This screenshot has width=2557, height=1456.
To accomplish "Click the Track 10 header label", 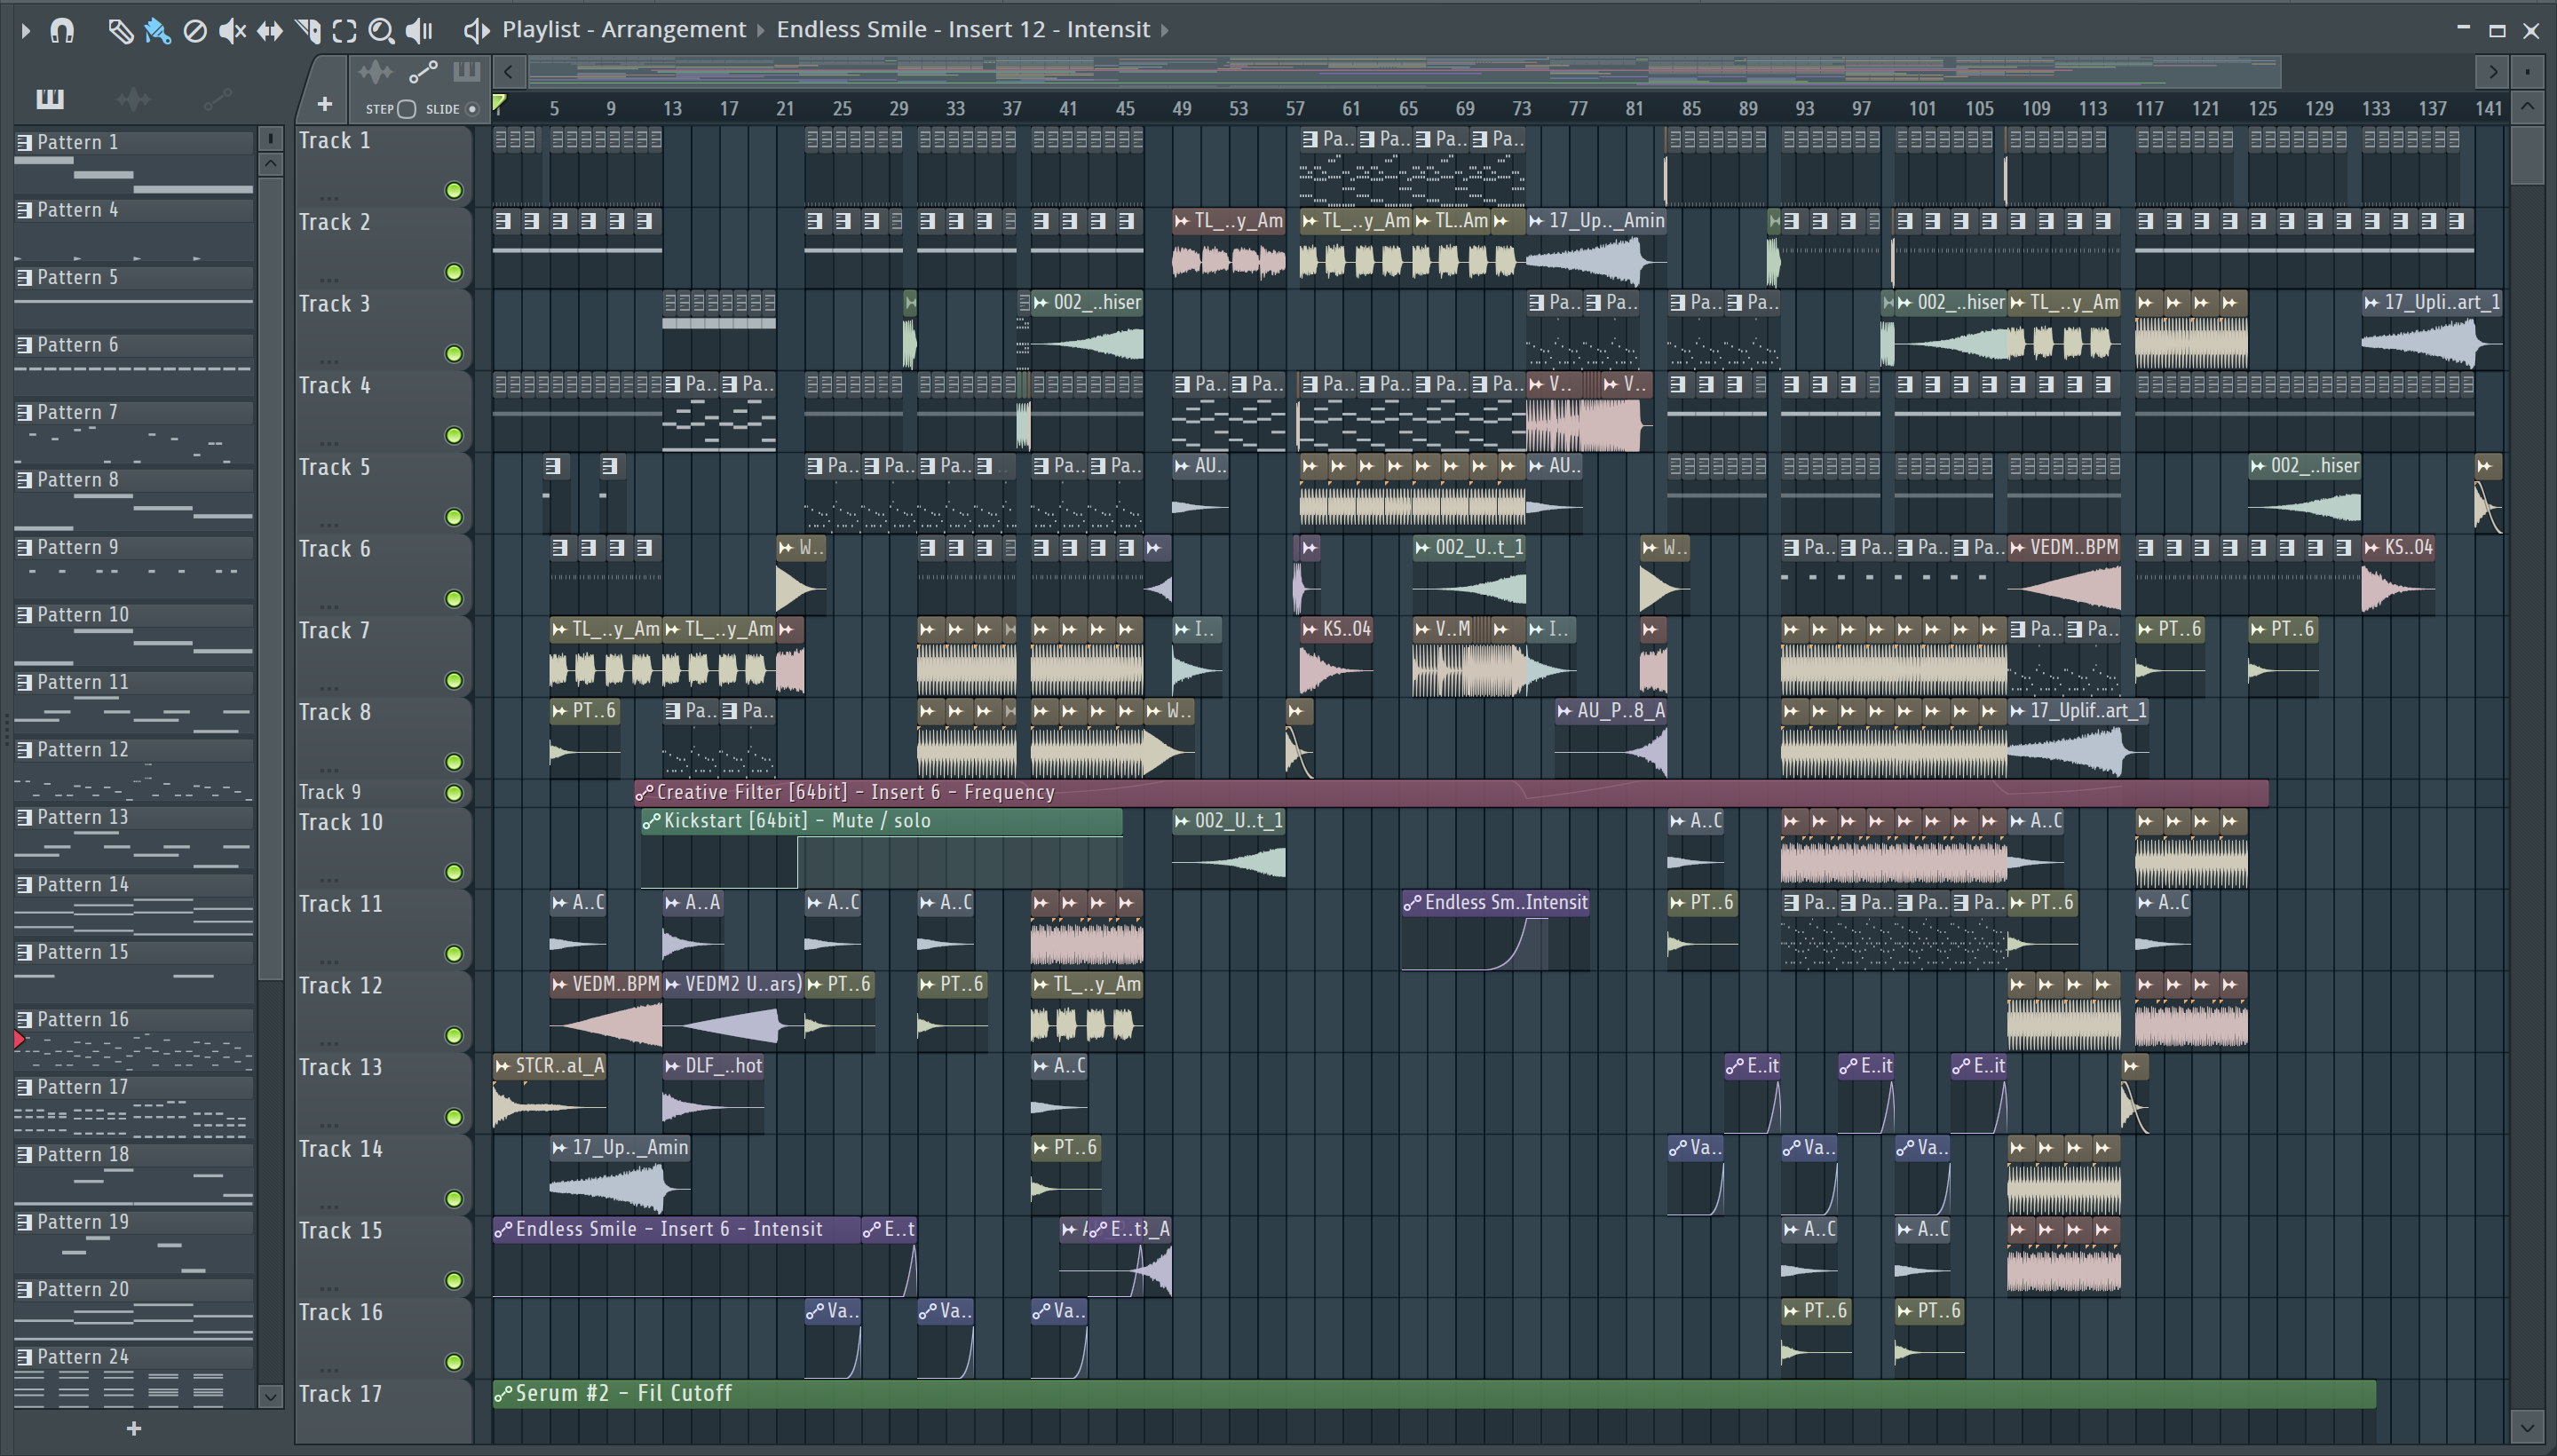I will coord(341,823).
